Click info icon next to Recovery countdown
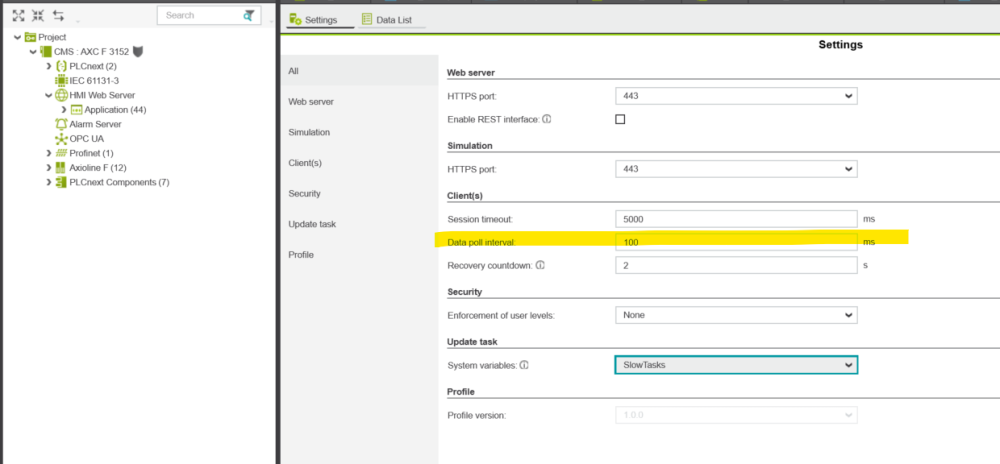This screenshot has width=1000, height=464. point(540,266)
